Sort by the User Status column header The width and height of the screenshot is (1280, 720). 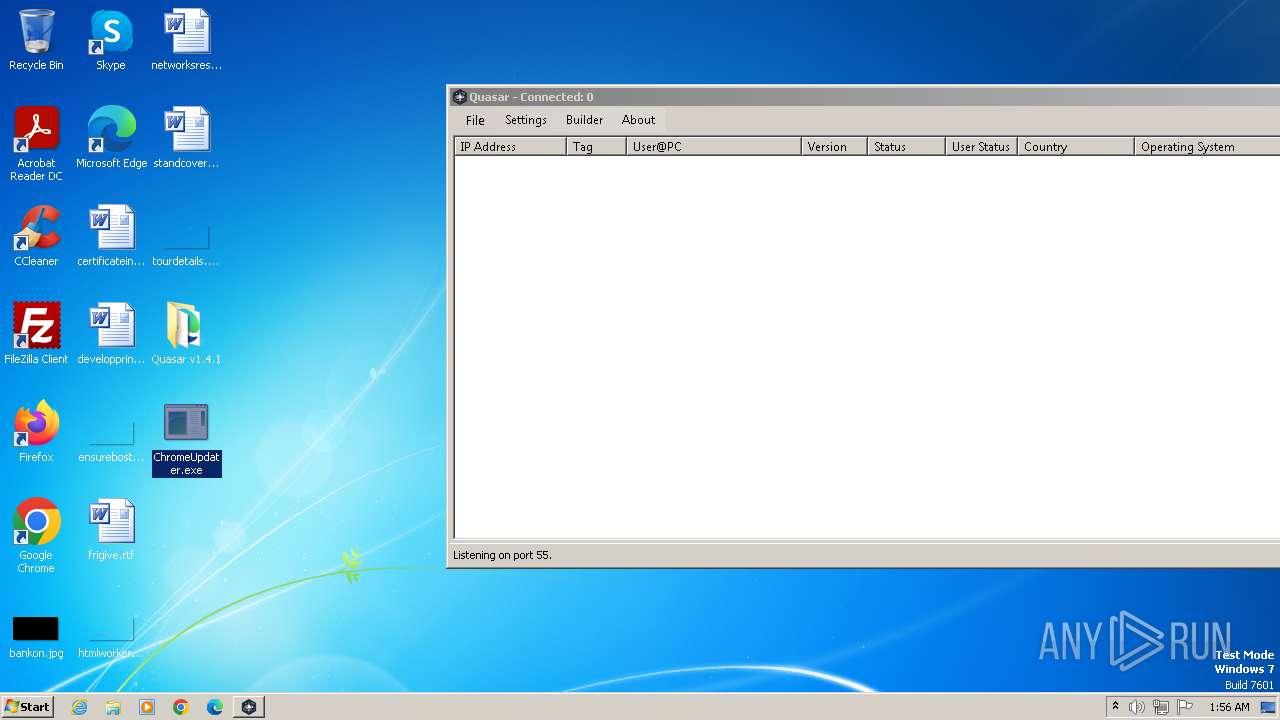[x=981, y=147]
